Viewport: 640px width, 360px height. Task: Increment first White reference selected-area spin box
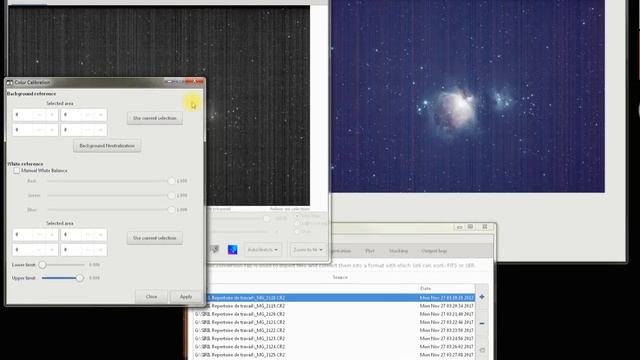point(52,235)
